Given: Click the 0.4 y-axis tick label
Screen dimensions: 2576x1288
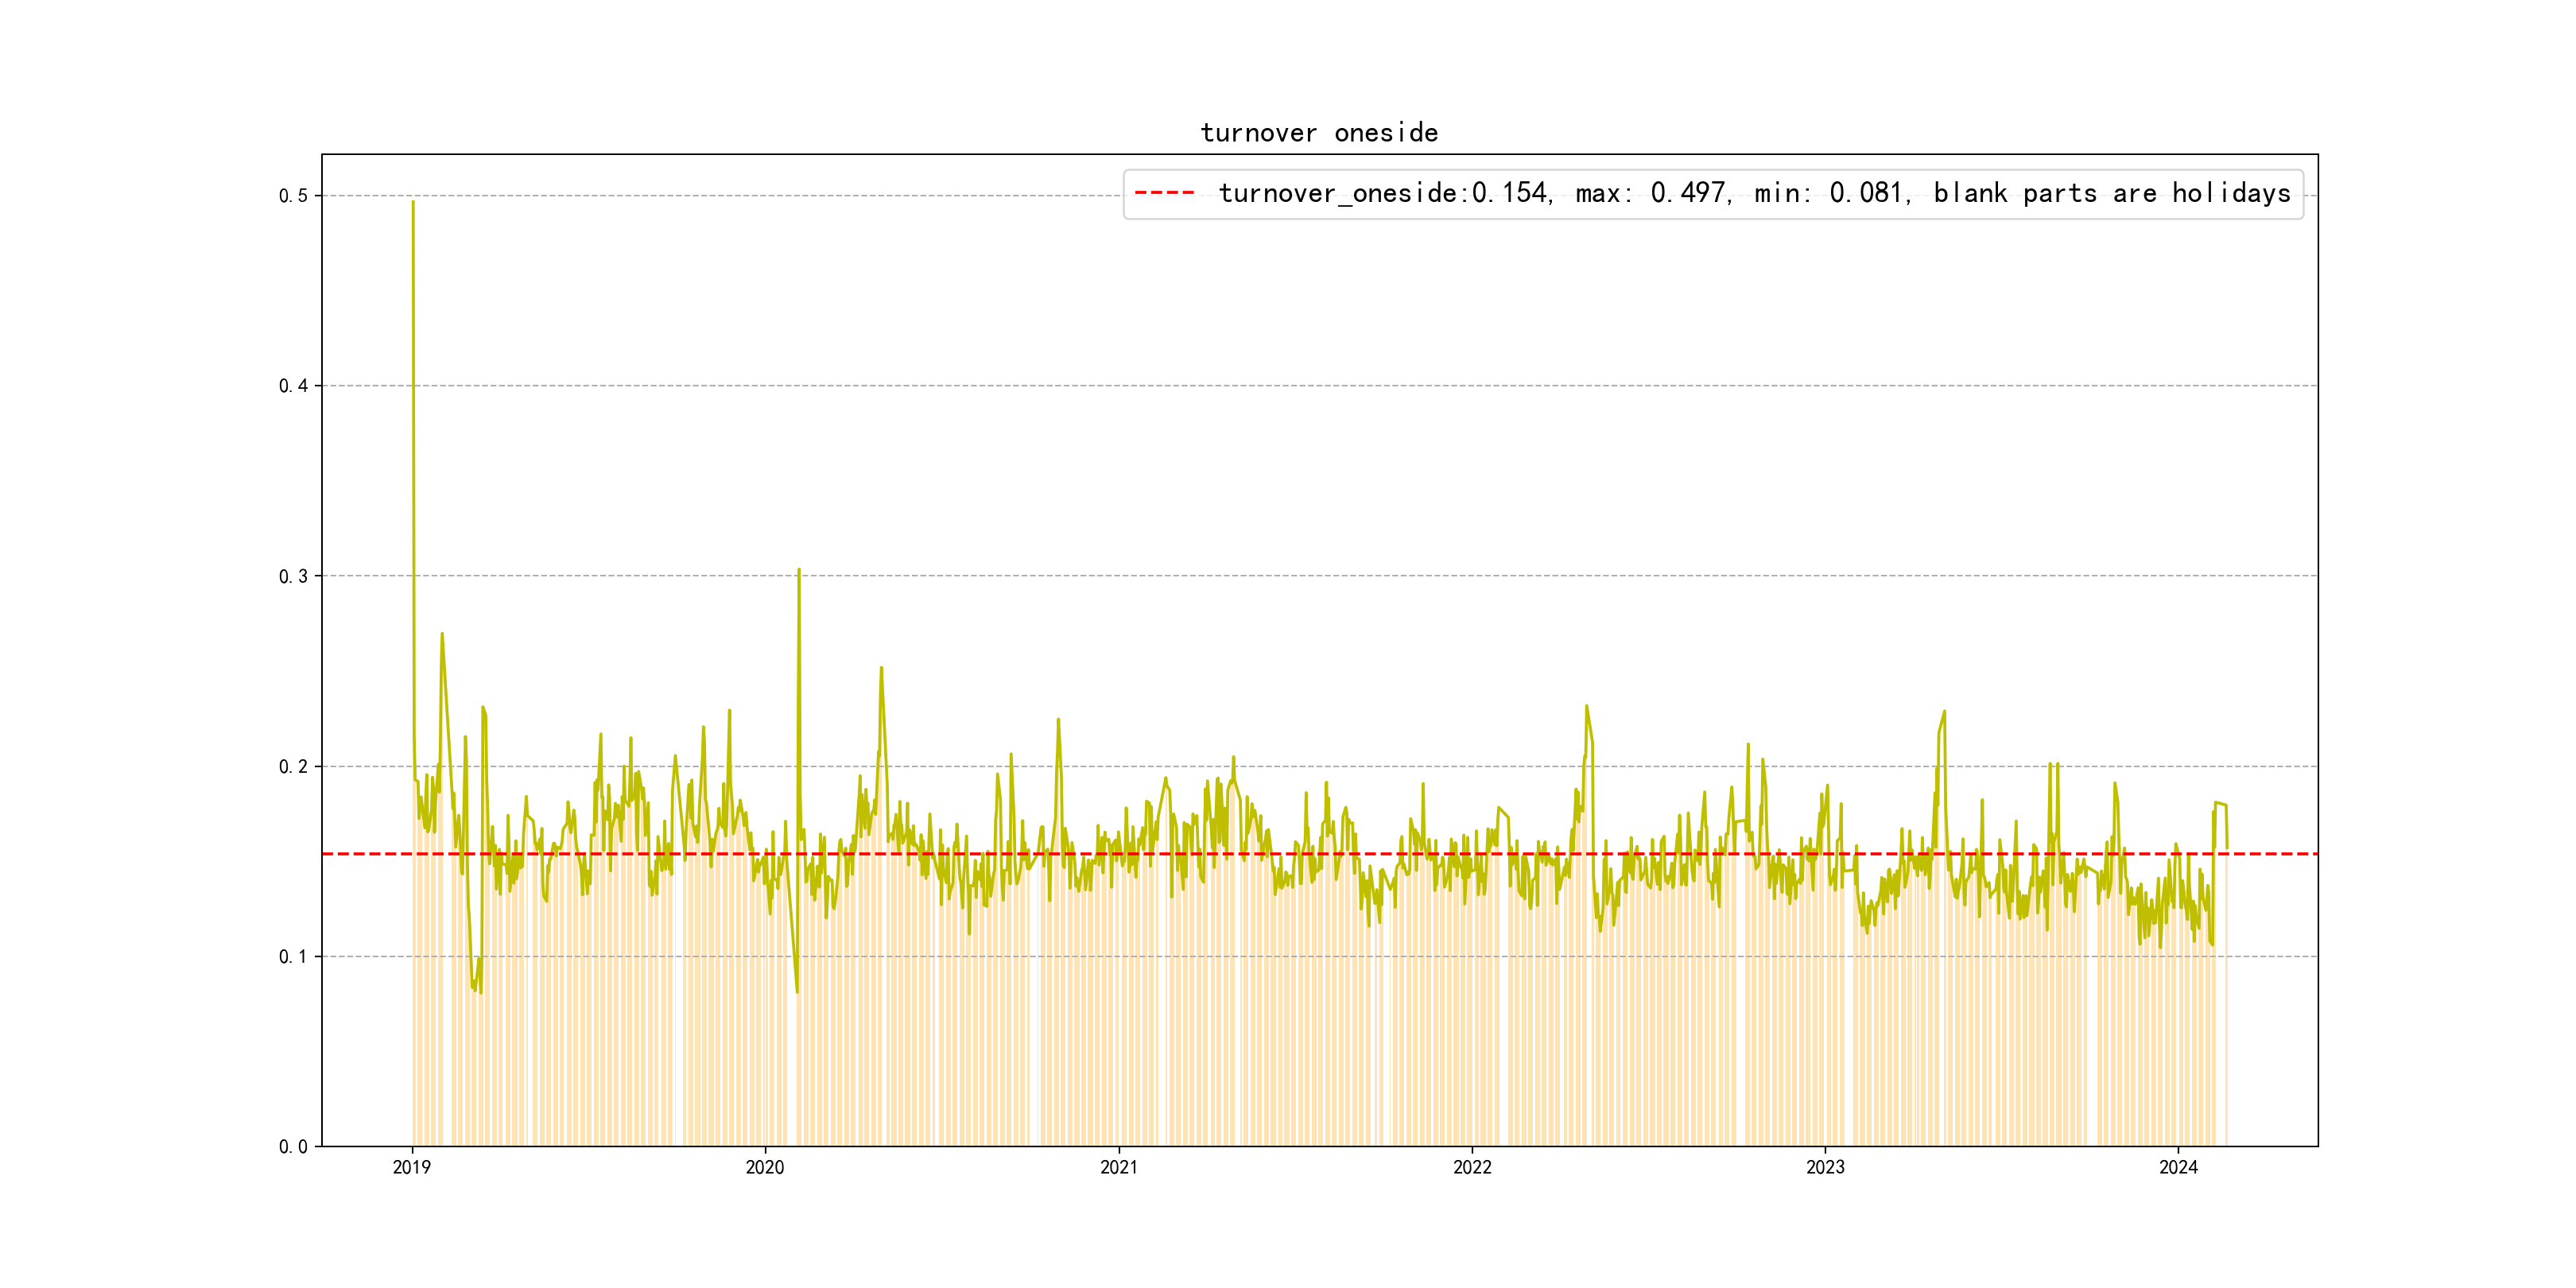Looking at the screenshot, I should click(293, 386).
